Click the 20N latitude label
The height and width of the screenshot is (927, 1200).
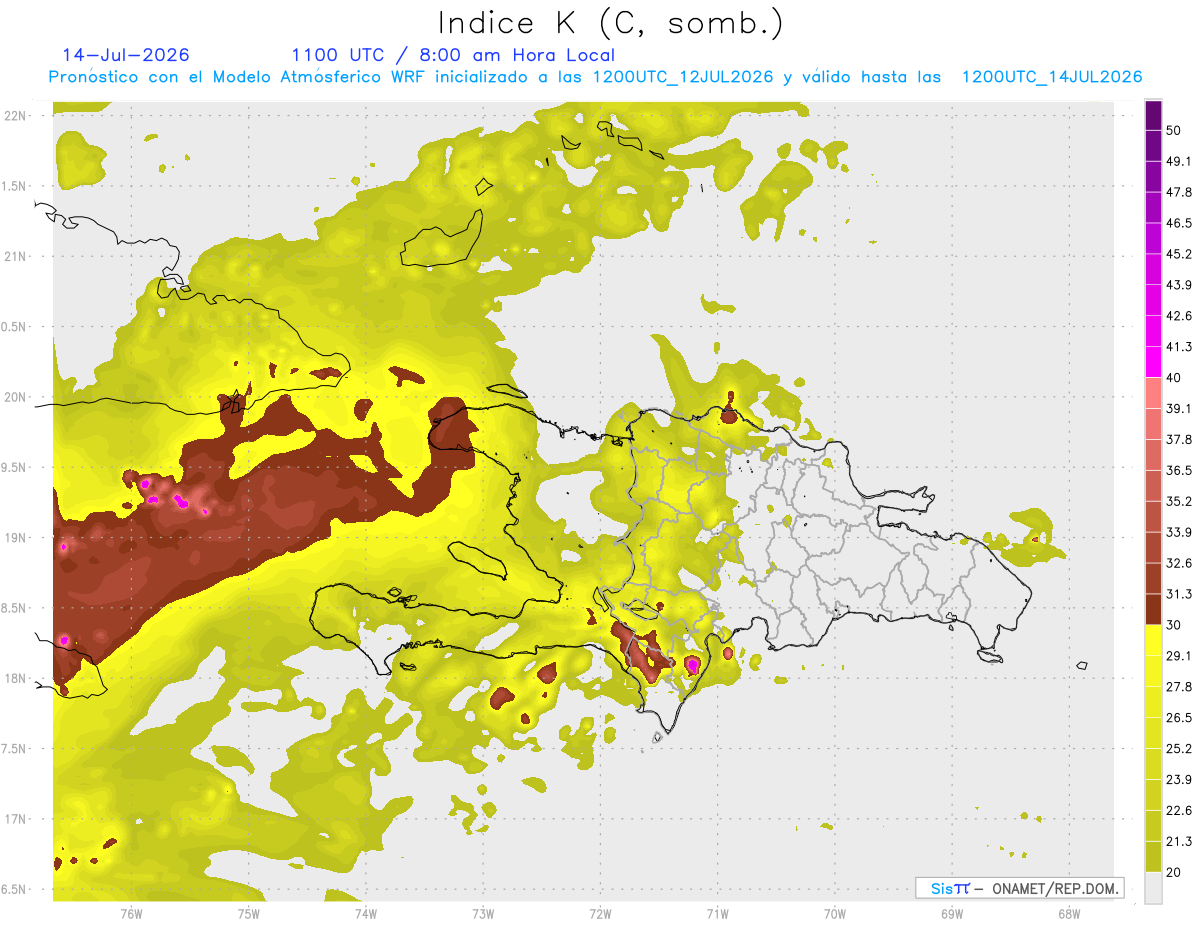tap(15, 397)
